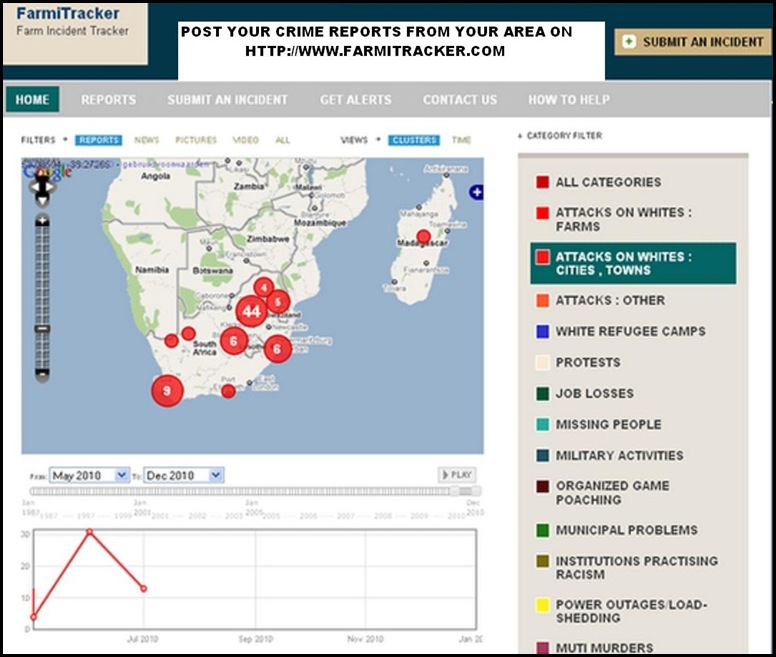This screenshot has width=776, height=657.
Task: Select Attacks on Whites: Farms category
Action: tap(615, 219)
